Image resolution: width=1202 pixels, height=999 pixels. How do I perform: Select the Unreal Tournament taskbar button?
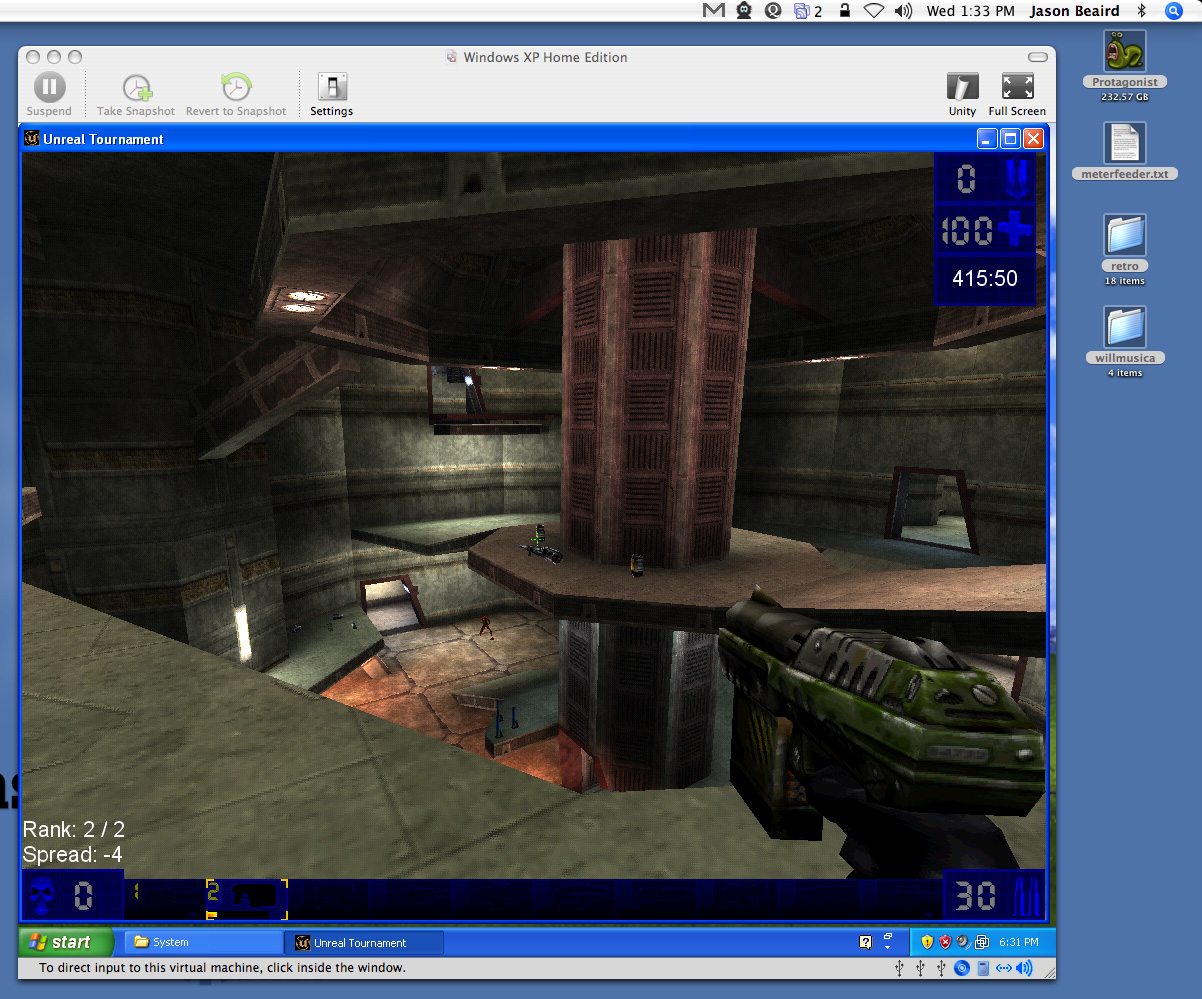[x=364, y=942]
